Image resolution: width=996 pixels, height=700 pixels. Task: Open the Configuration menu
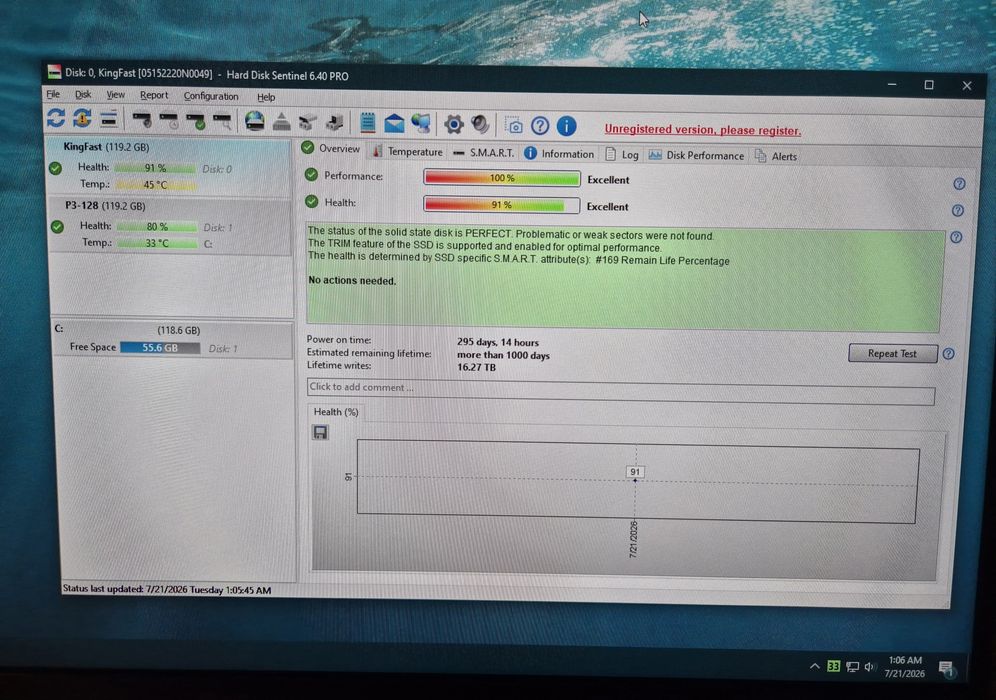(x=211, y=96)
